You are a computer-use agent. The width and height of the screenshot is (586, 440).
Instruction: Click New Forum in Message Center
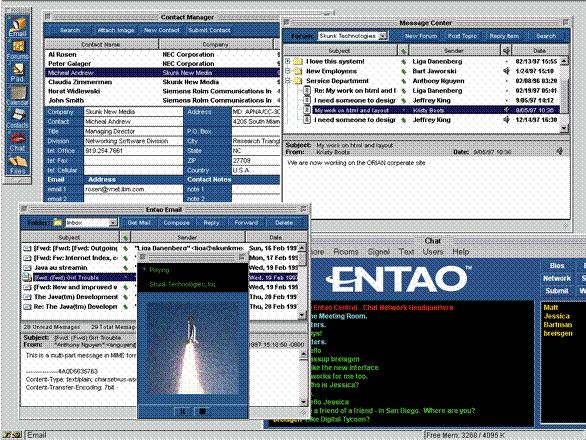[421, 36]
